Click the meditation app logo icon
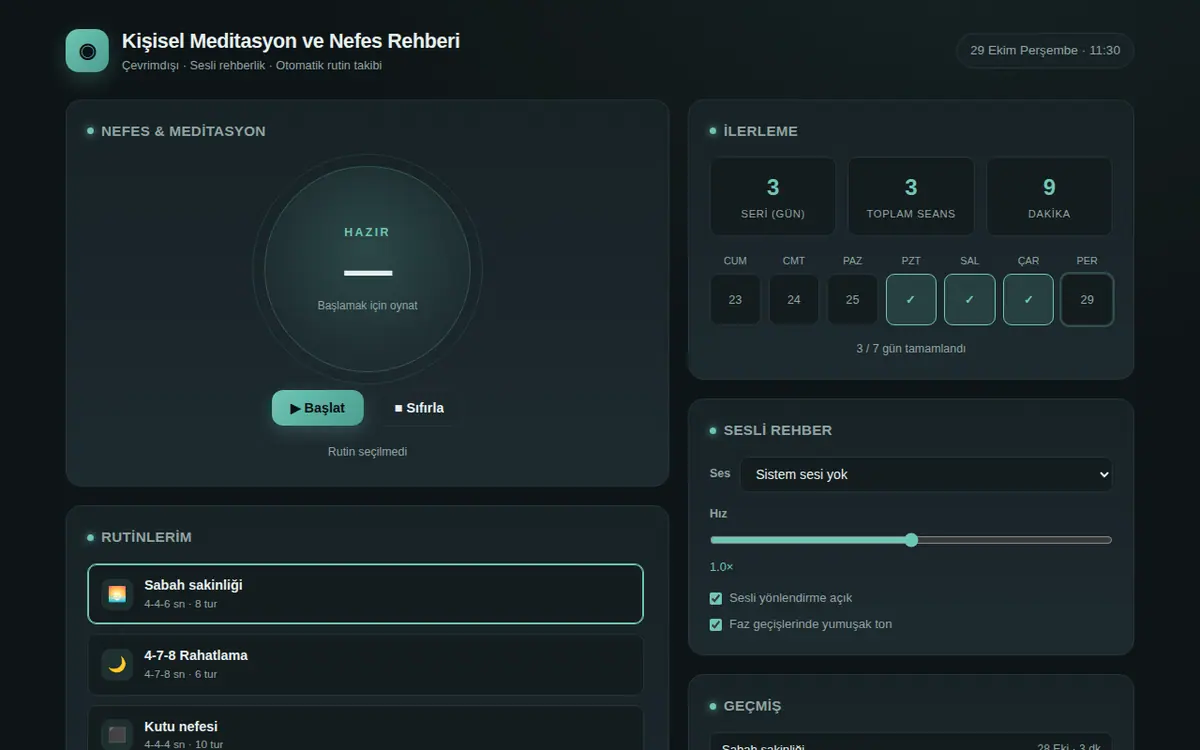The width and height of the screenshot is (1200, 750). (87, 51)
